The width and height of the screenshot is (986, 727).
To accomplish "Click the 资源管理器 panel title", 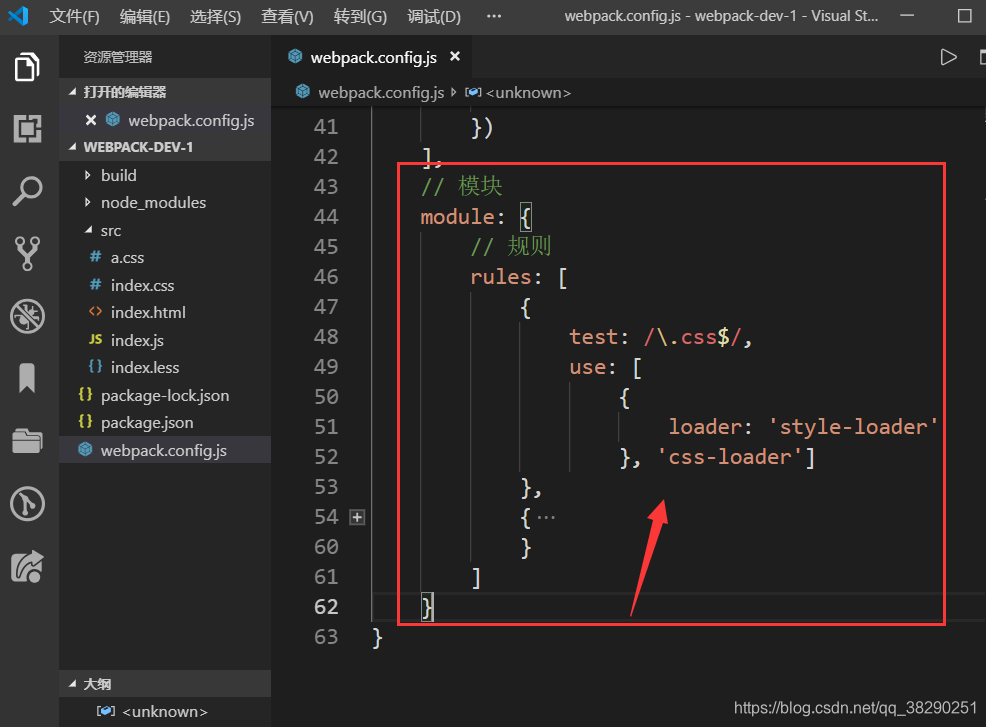I will [x=118, y=57].
